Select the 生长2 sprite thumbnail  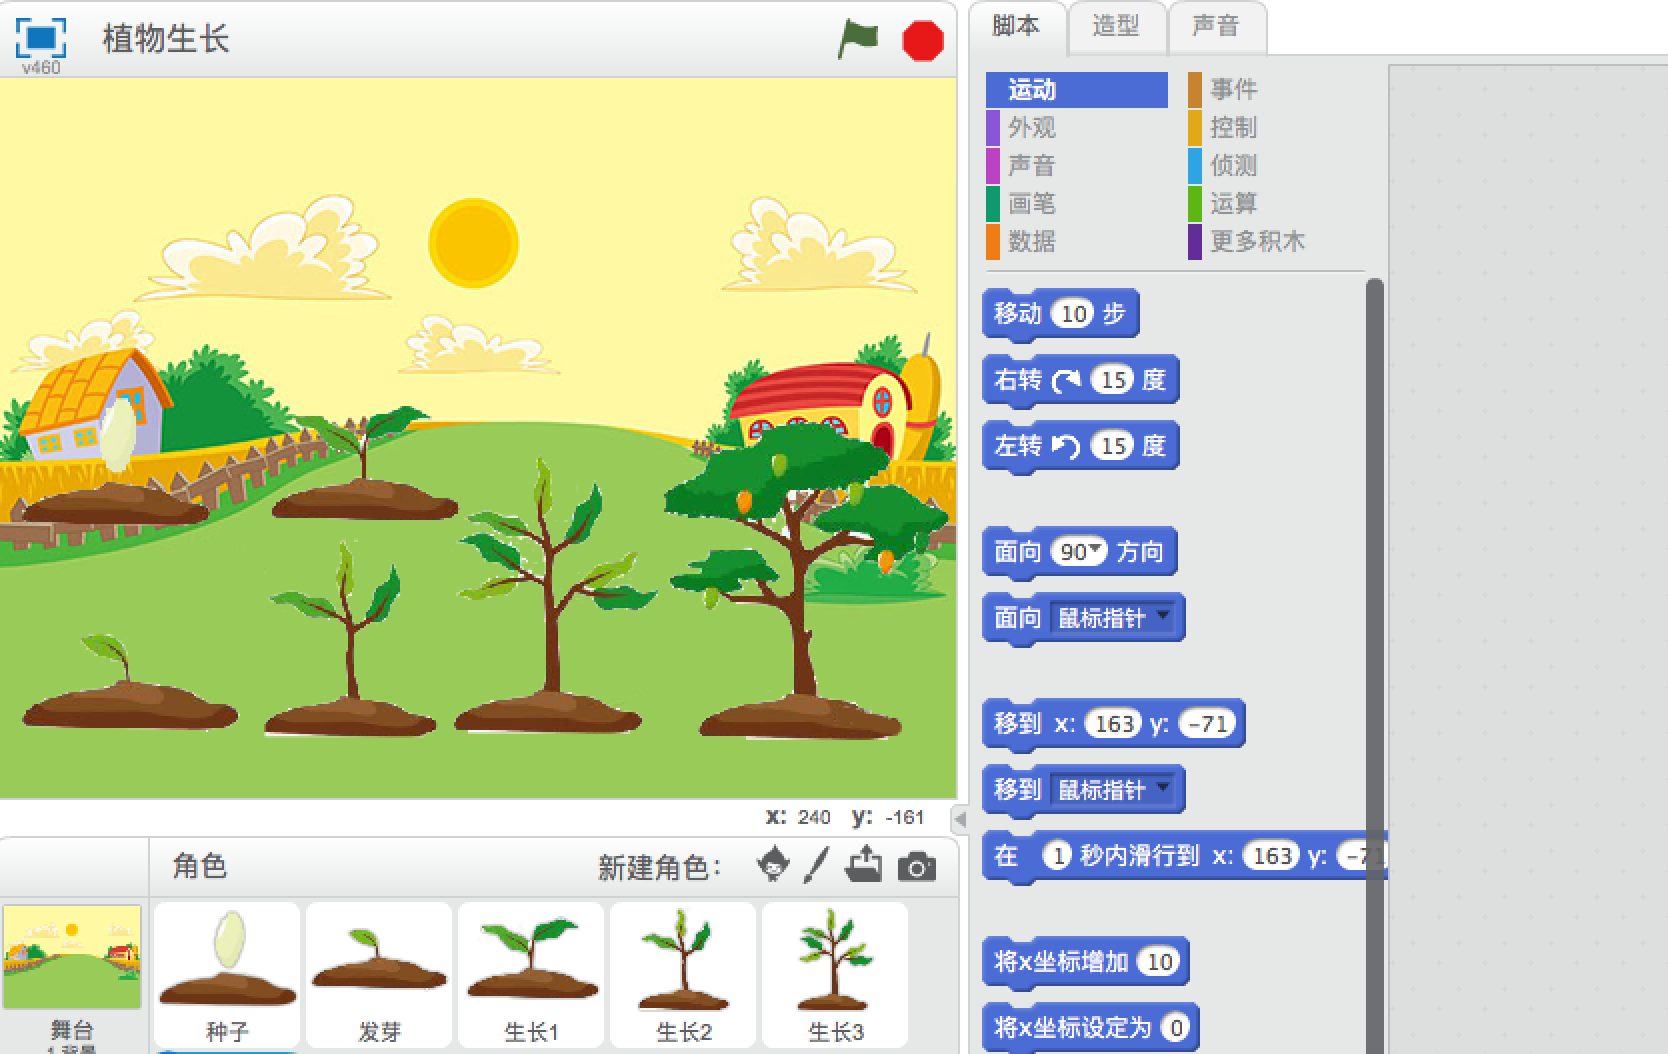[683, 973]
